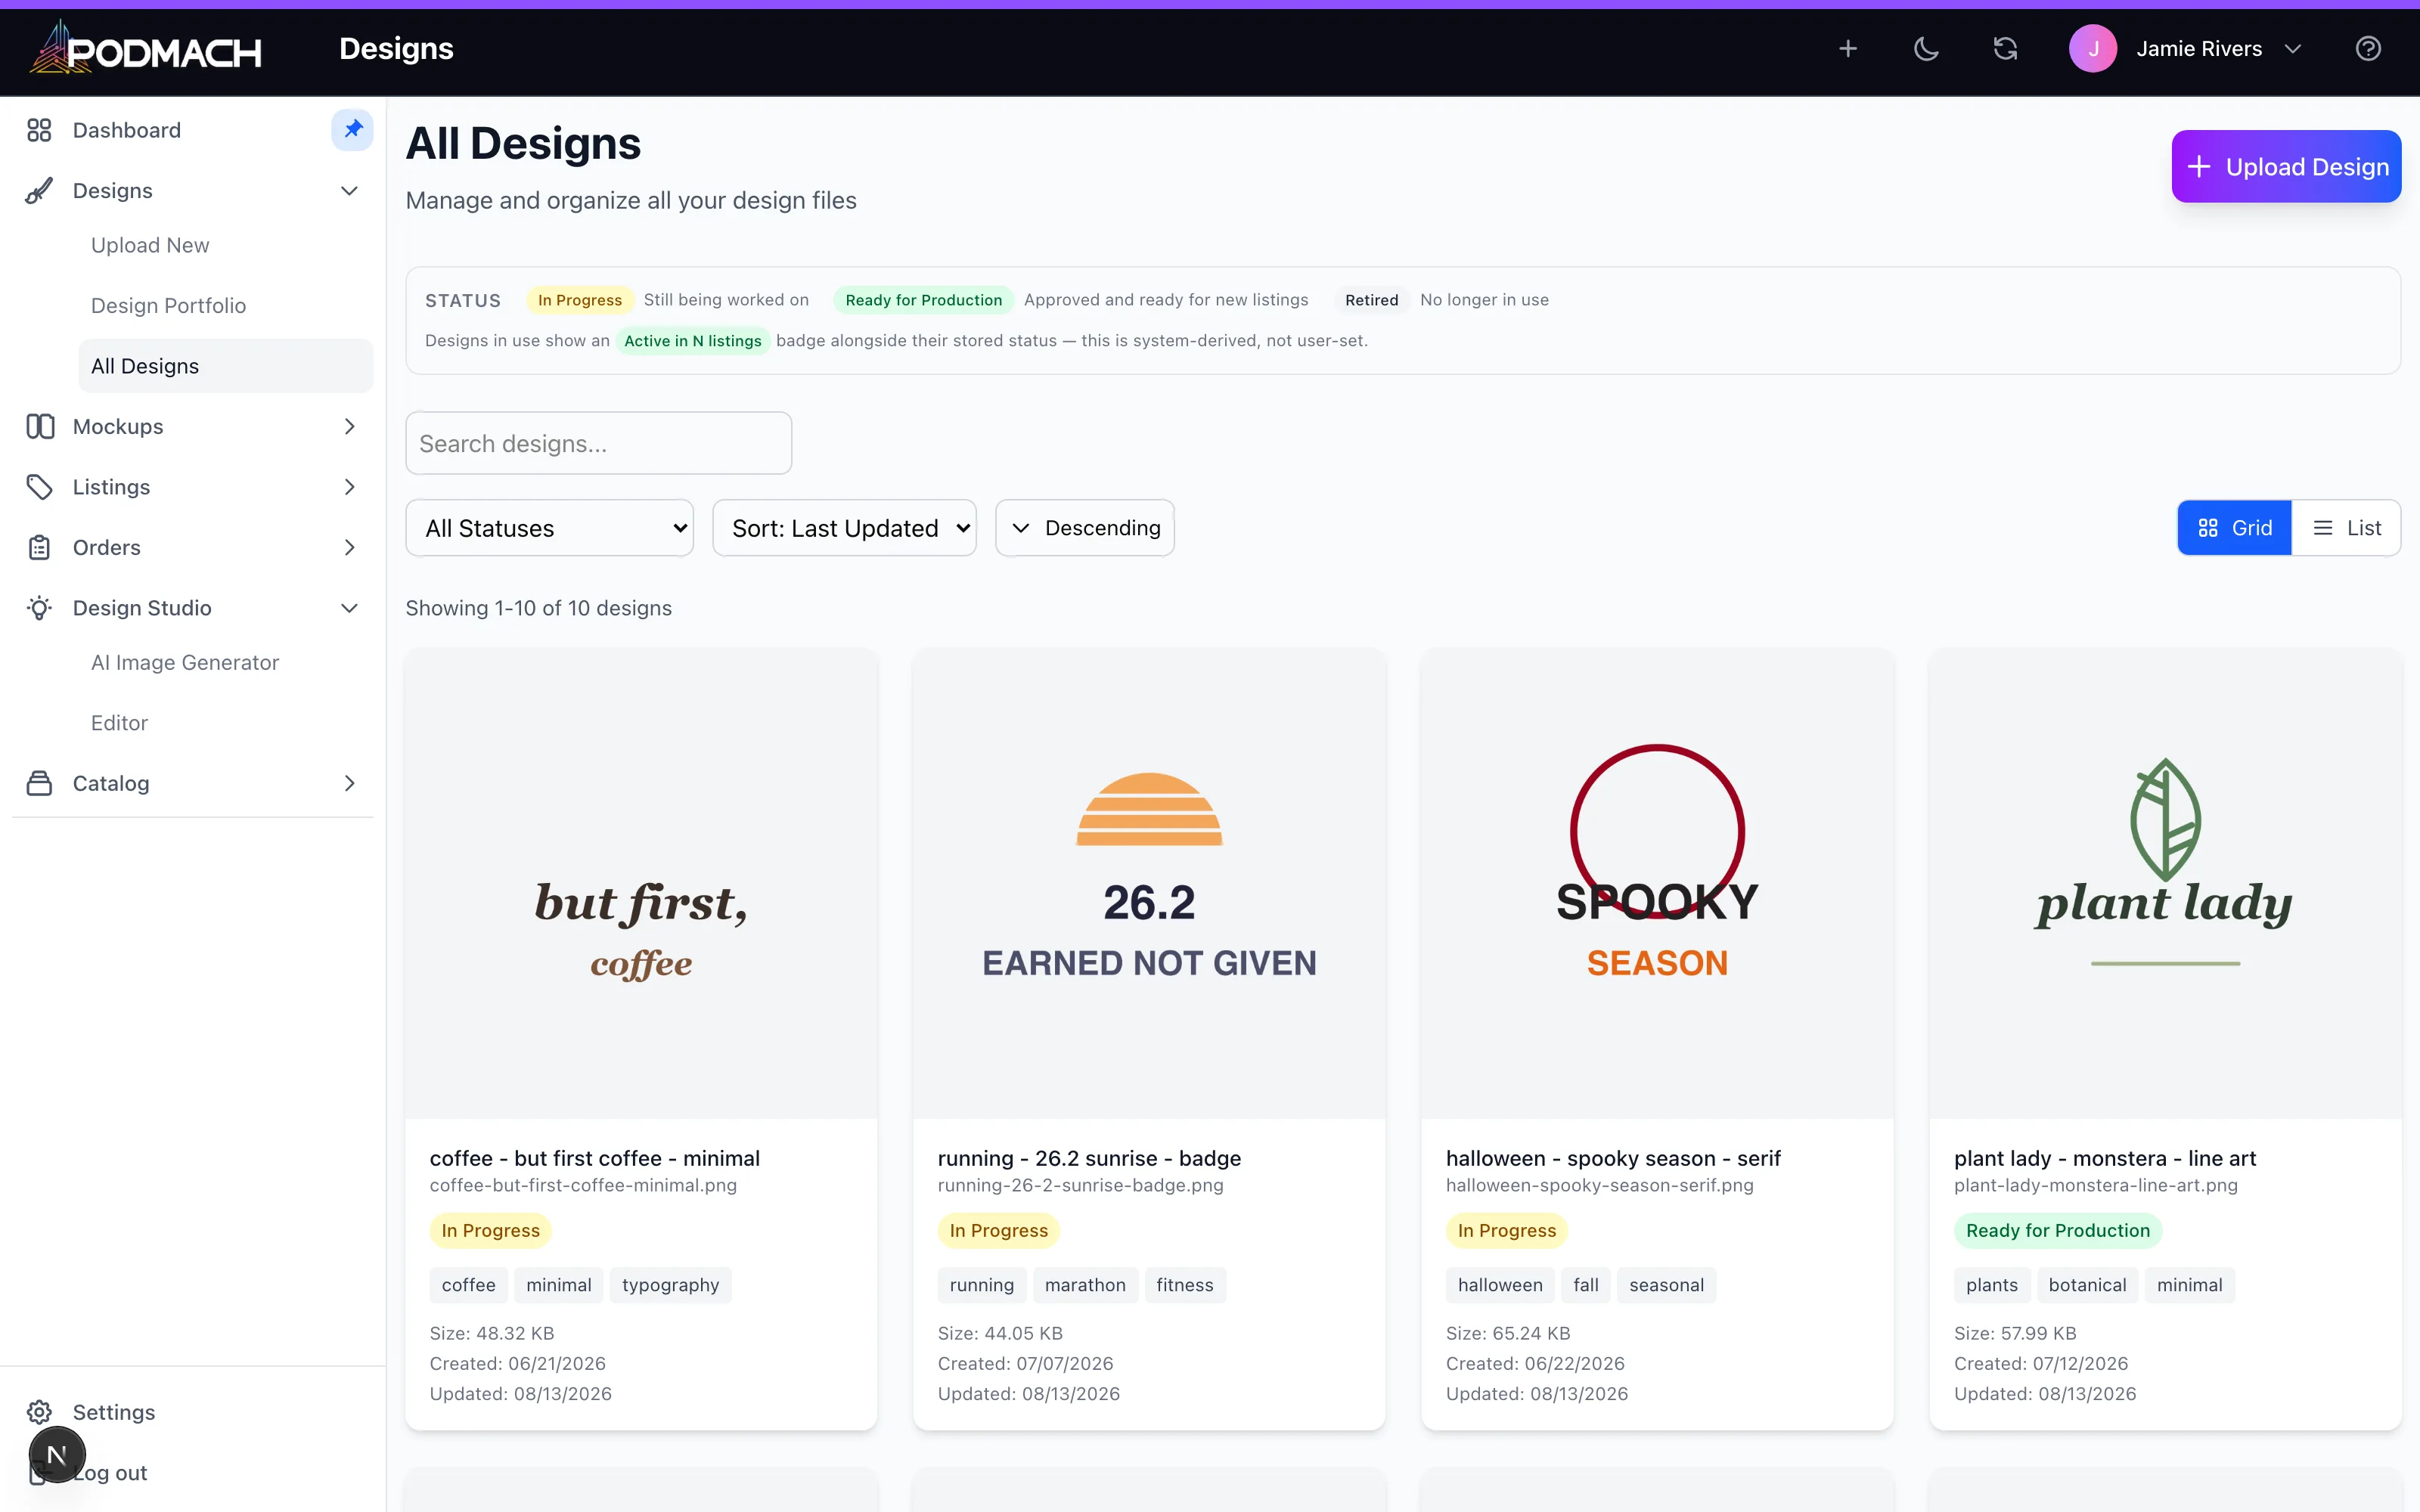Viewport: 2420px width, 1512px height.
Task: Toggle the Descending sort order button
Action: [1084, 528]
